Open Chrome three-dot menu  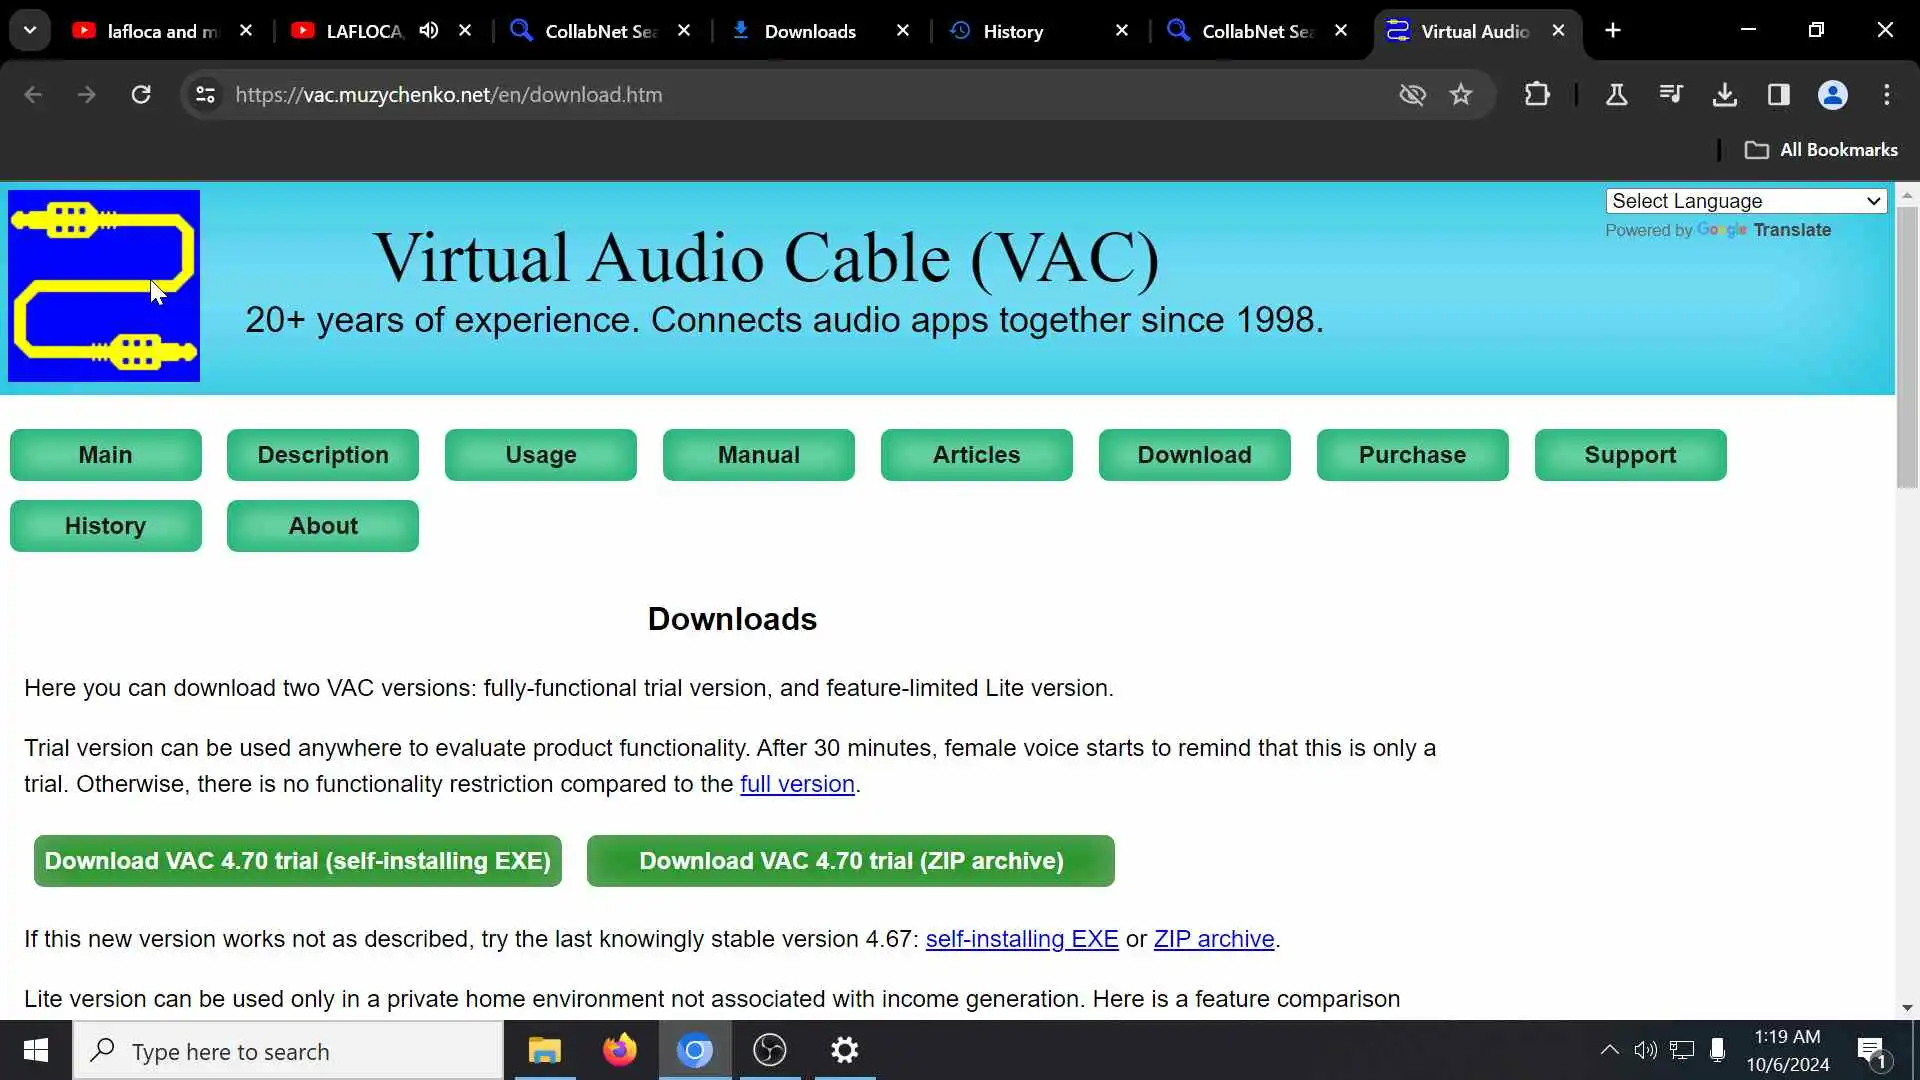1887,95
